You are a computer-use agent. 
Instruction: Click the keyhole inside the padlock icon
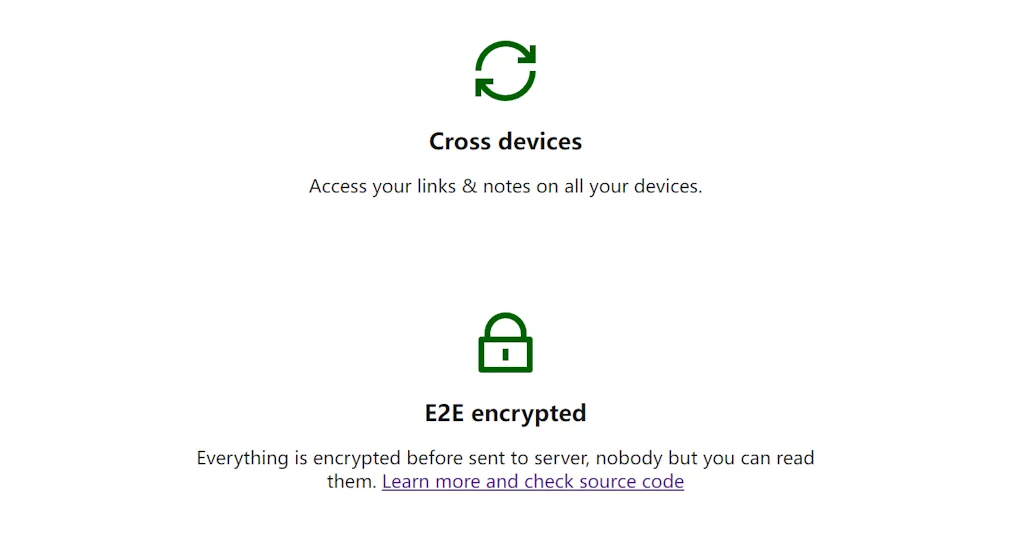click(x=505, y=353)
